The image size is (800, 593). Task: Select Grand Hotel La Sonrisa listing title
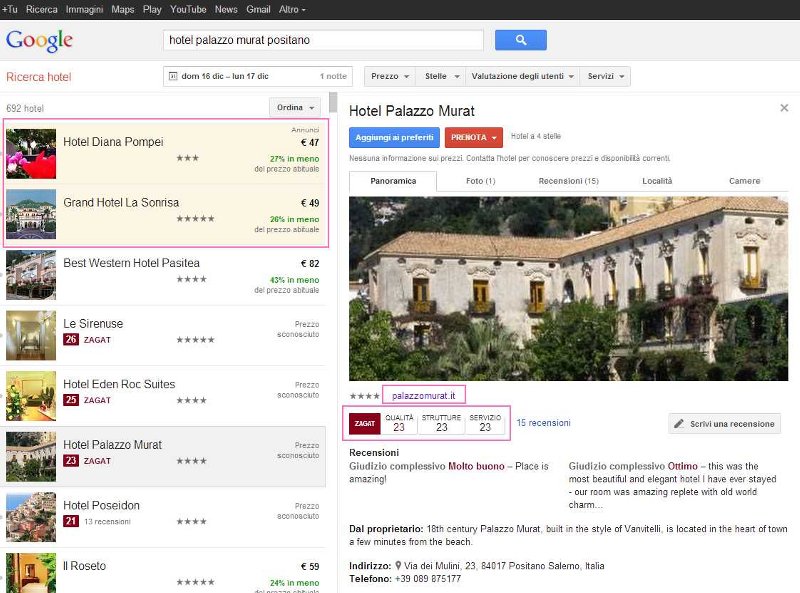click(121, 203)
